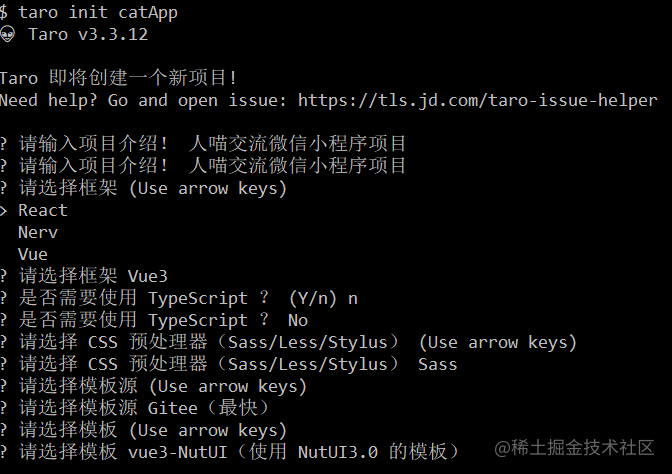Select the Vue framework option
Image resolution: width=672 pixels, height=474 pixels.
point(33,254)
